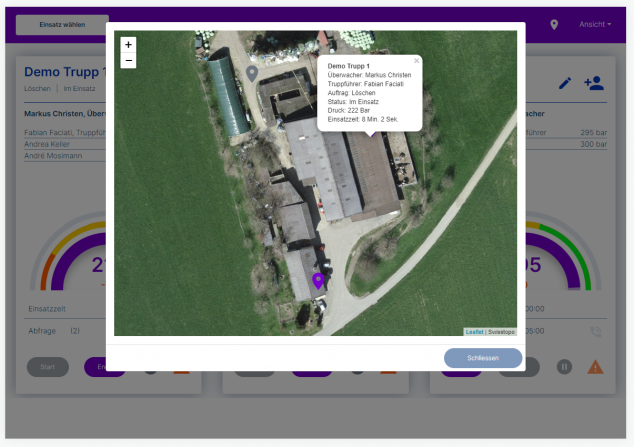Pause the troop timer
The width and height of the screenshot is (634, 447).
pos(564,367)
